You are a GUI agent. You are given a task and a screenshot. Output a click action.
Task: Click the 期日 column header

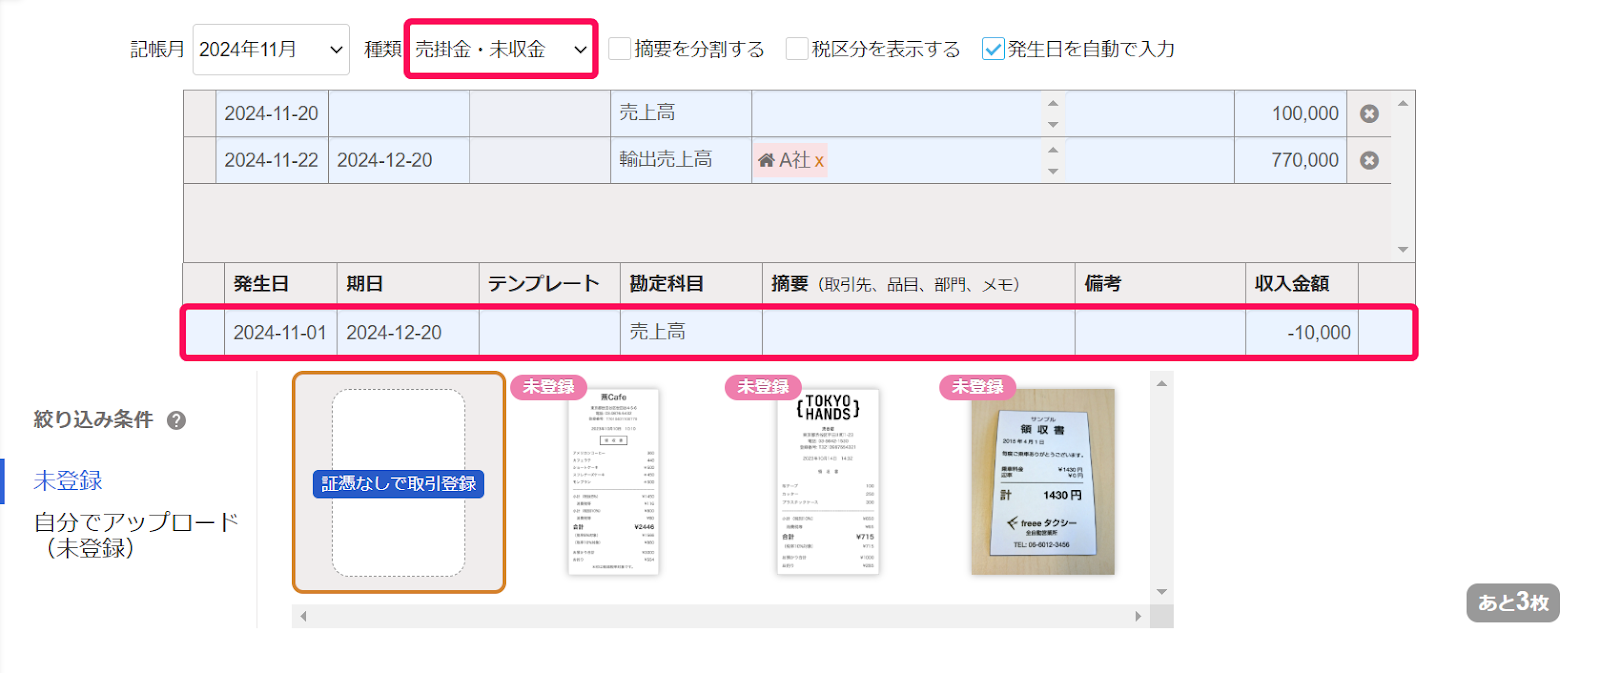point(408,284)
